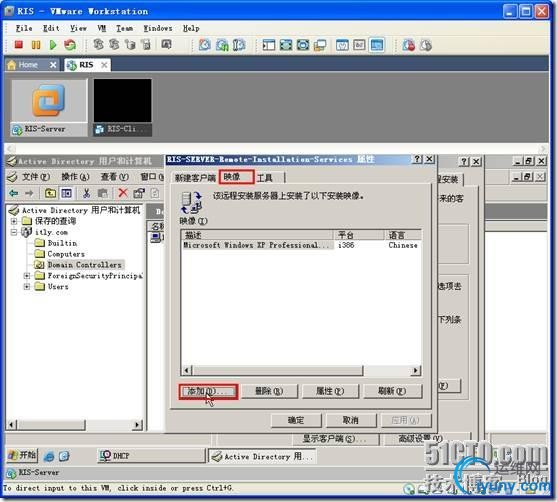Image resolution: width=557 pixels, height=502 pixels.
Task: Click the forward arrow in Active Directory toolbar
Action: pos(29,193)
